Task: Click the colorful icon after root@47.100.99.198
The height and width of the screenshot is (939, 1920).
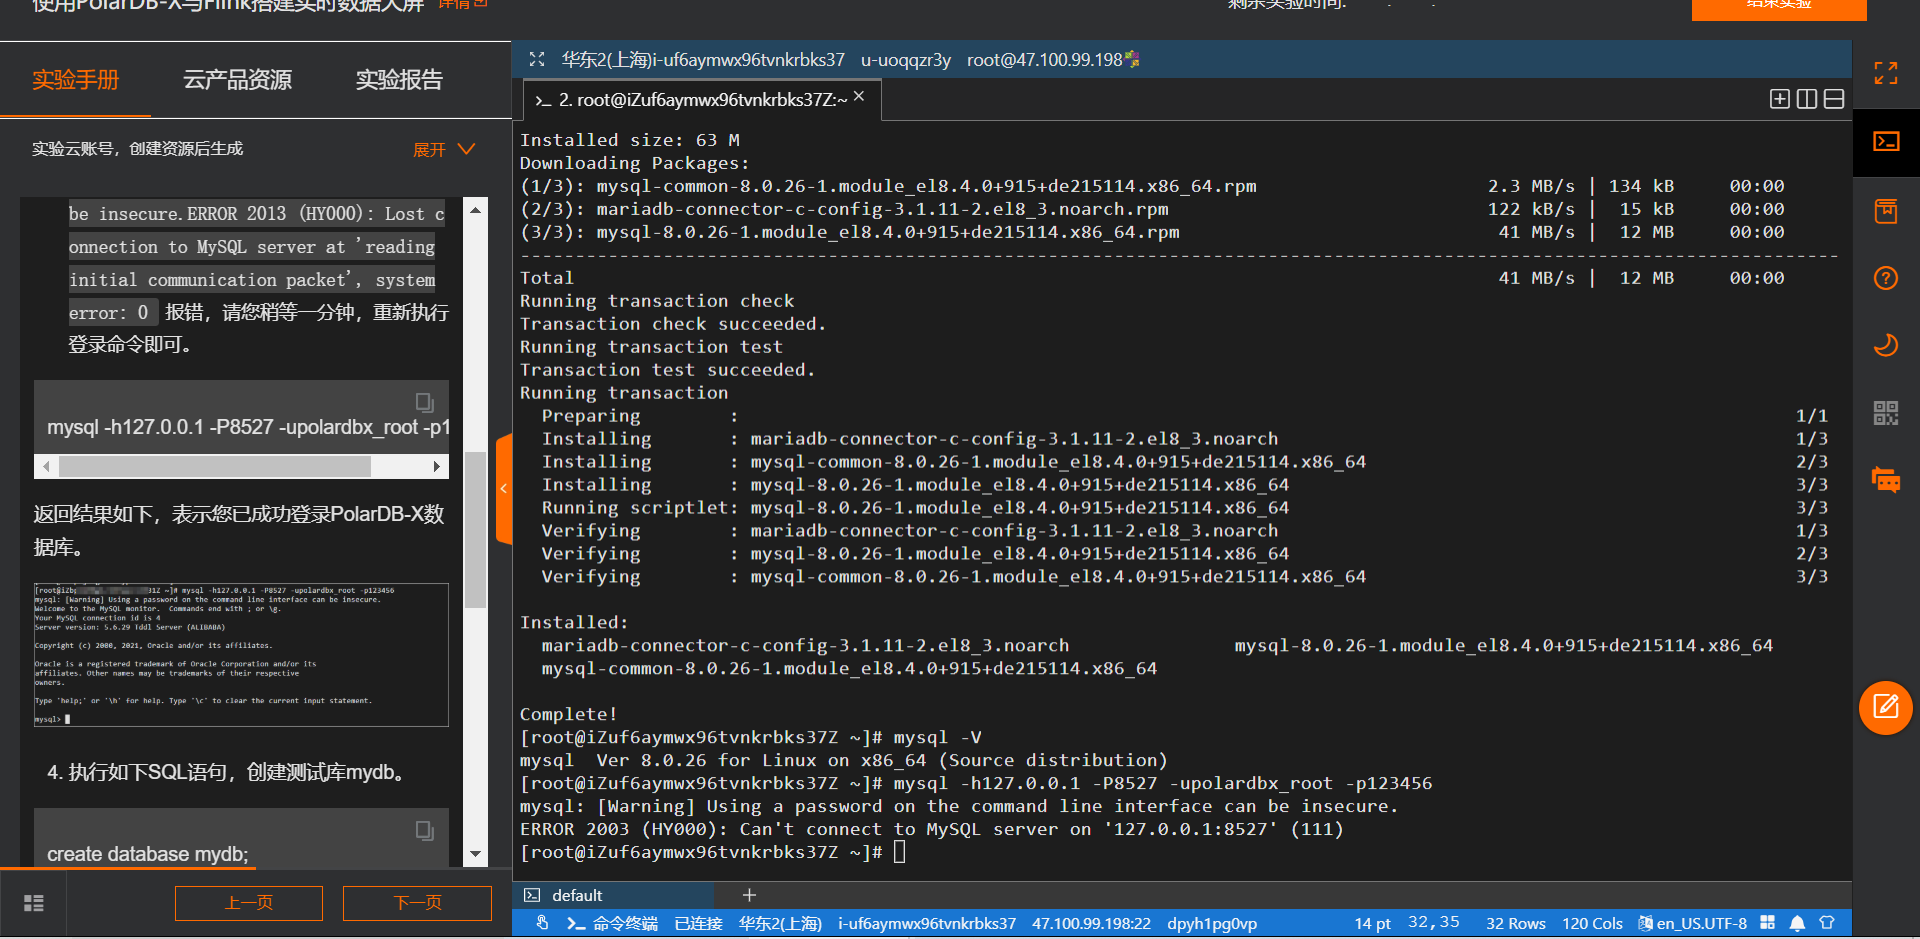Action: click(x=1132, y=59)
